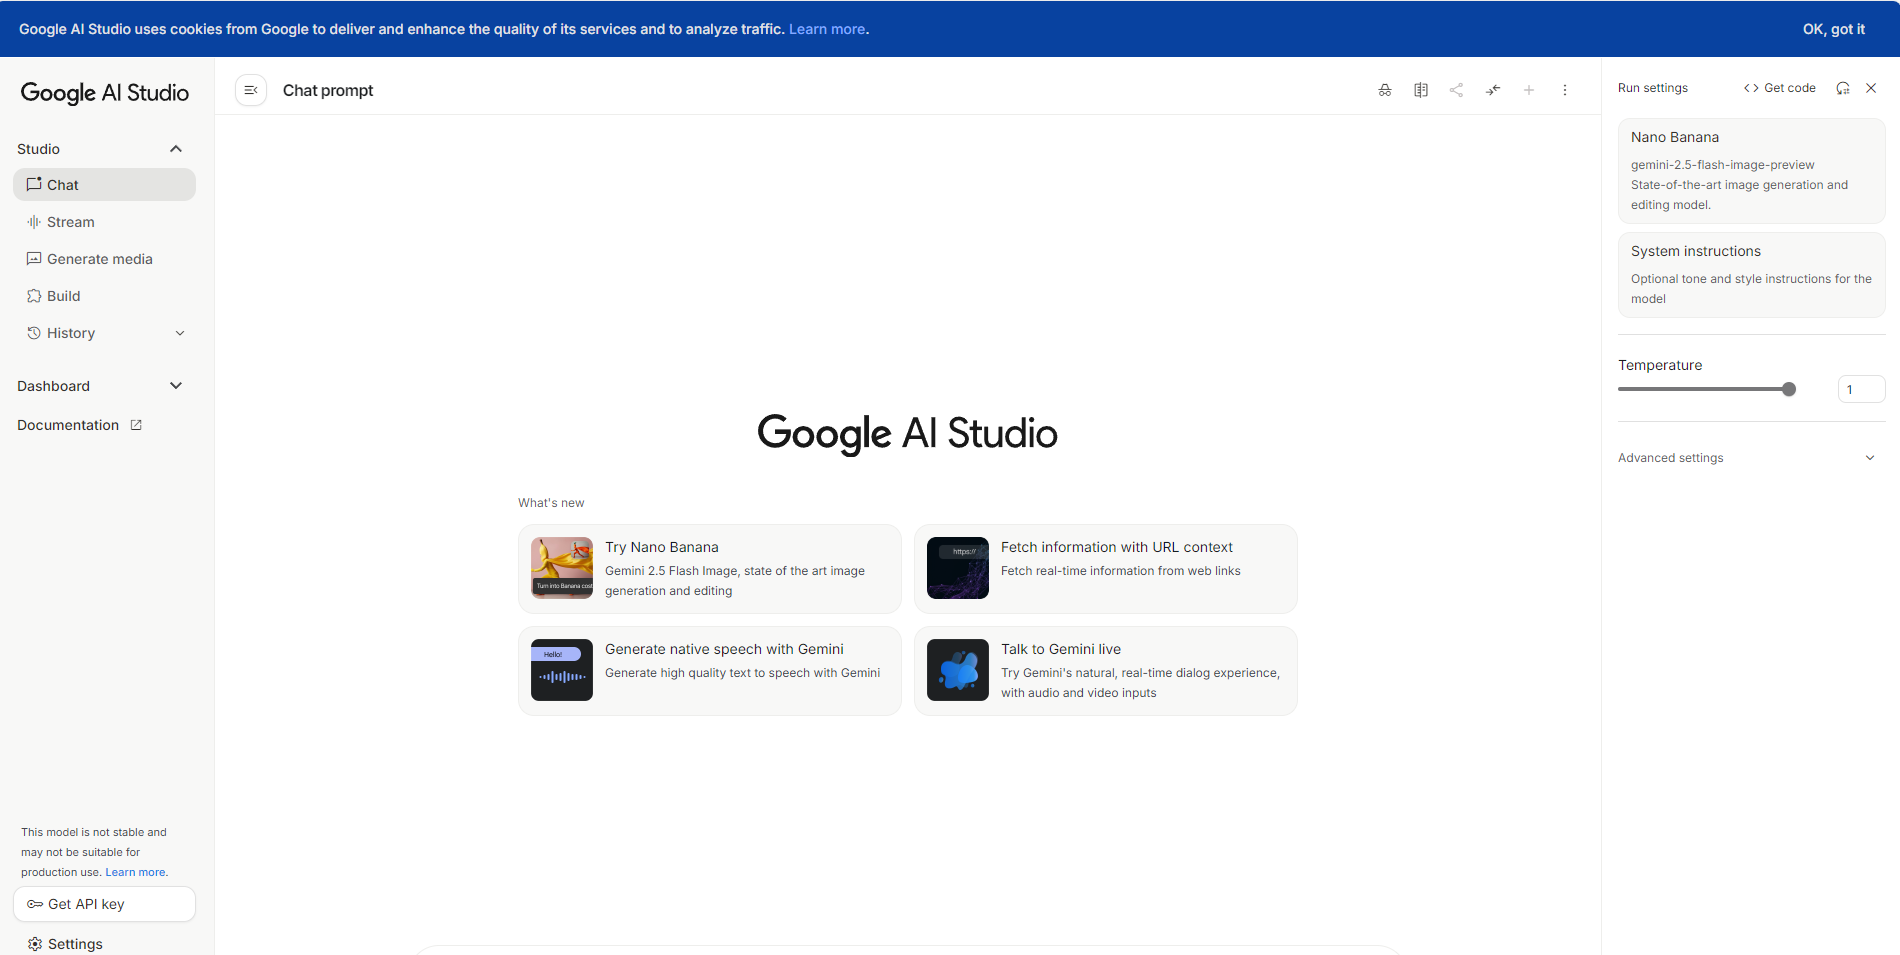Start a new chat with plus icon
This screenshot has height=955, width=1900.
(1529, 90)
